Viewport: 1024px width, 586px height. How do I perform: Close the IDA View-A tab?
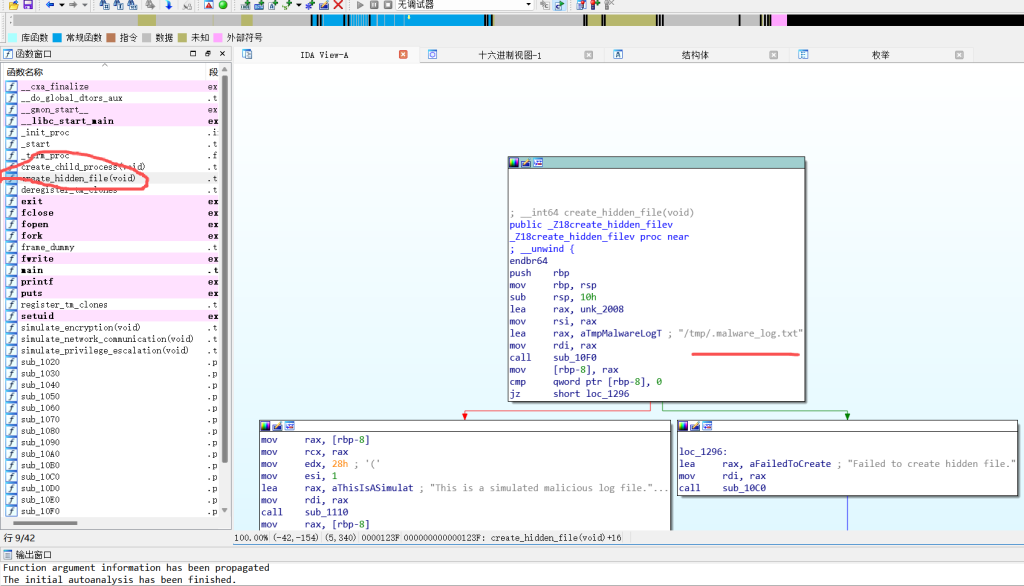[403, 55]
